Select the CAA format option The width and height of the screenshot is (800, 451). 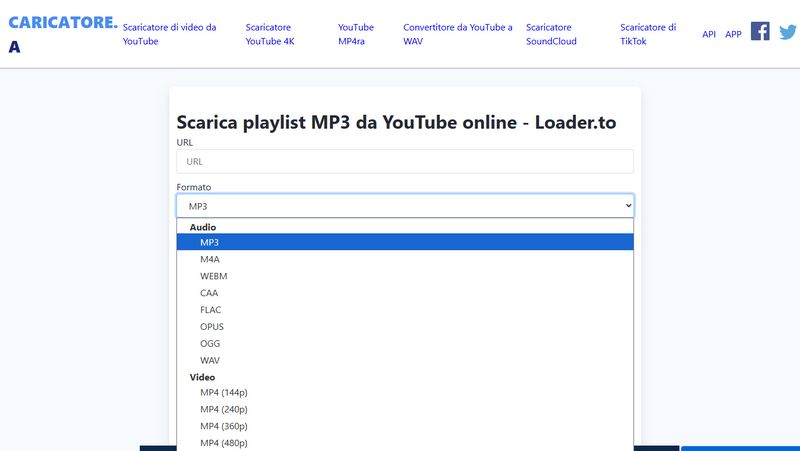pos(405,293)
